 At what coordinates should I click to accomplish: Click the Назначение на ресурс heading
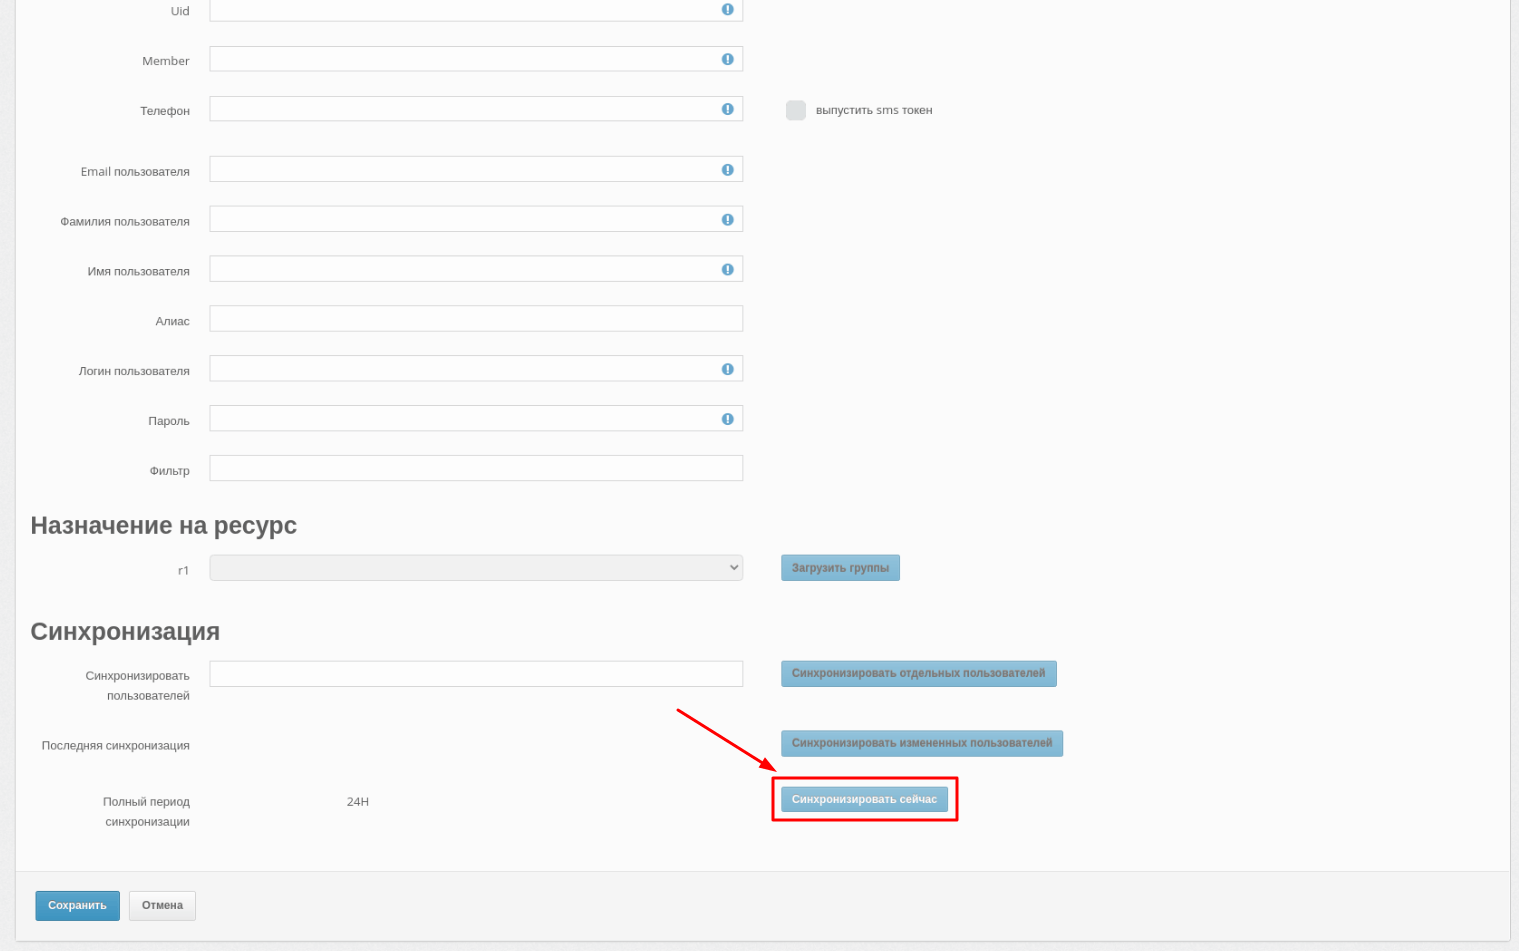click(164, 525)
